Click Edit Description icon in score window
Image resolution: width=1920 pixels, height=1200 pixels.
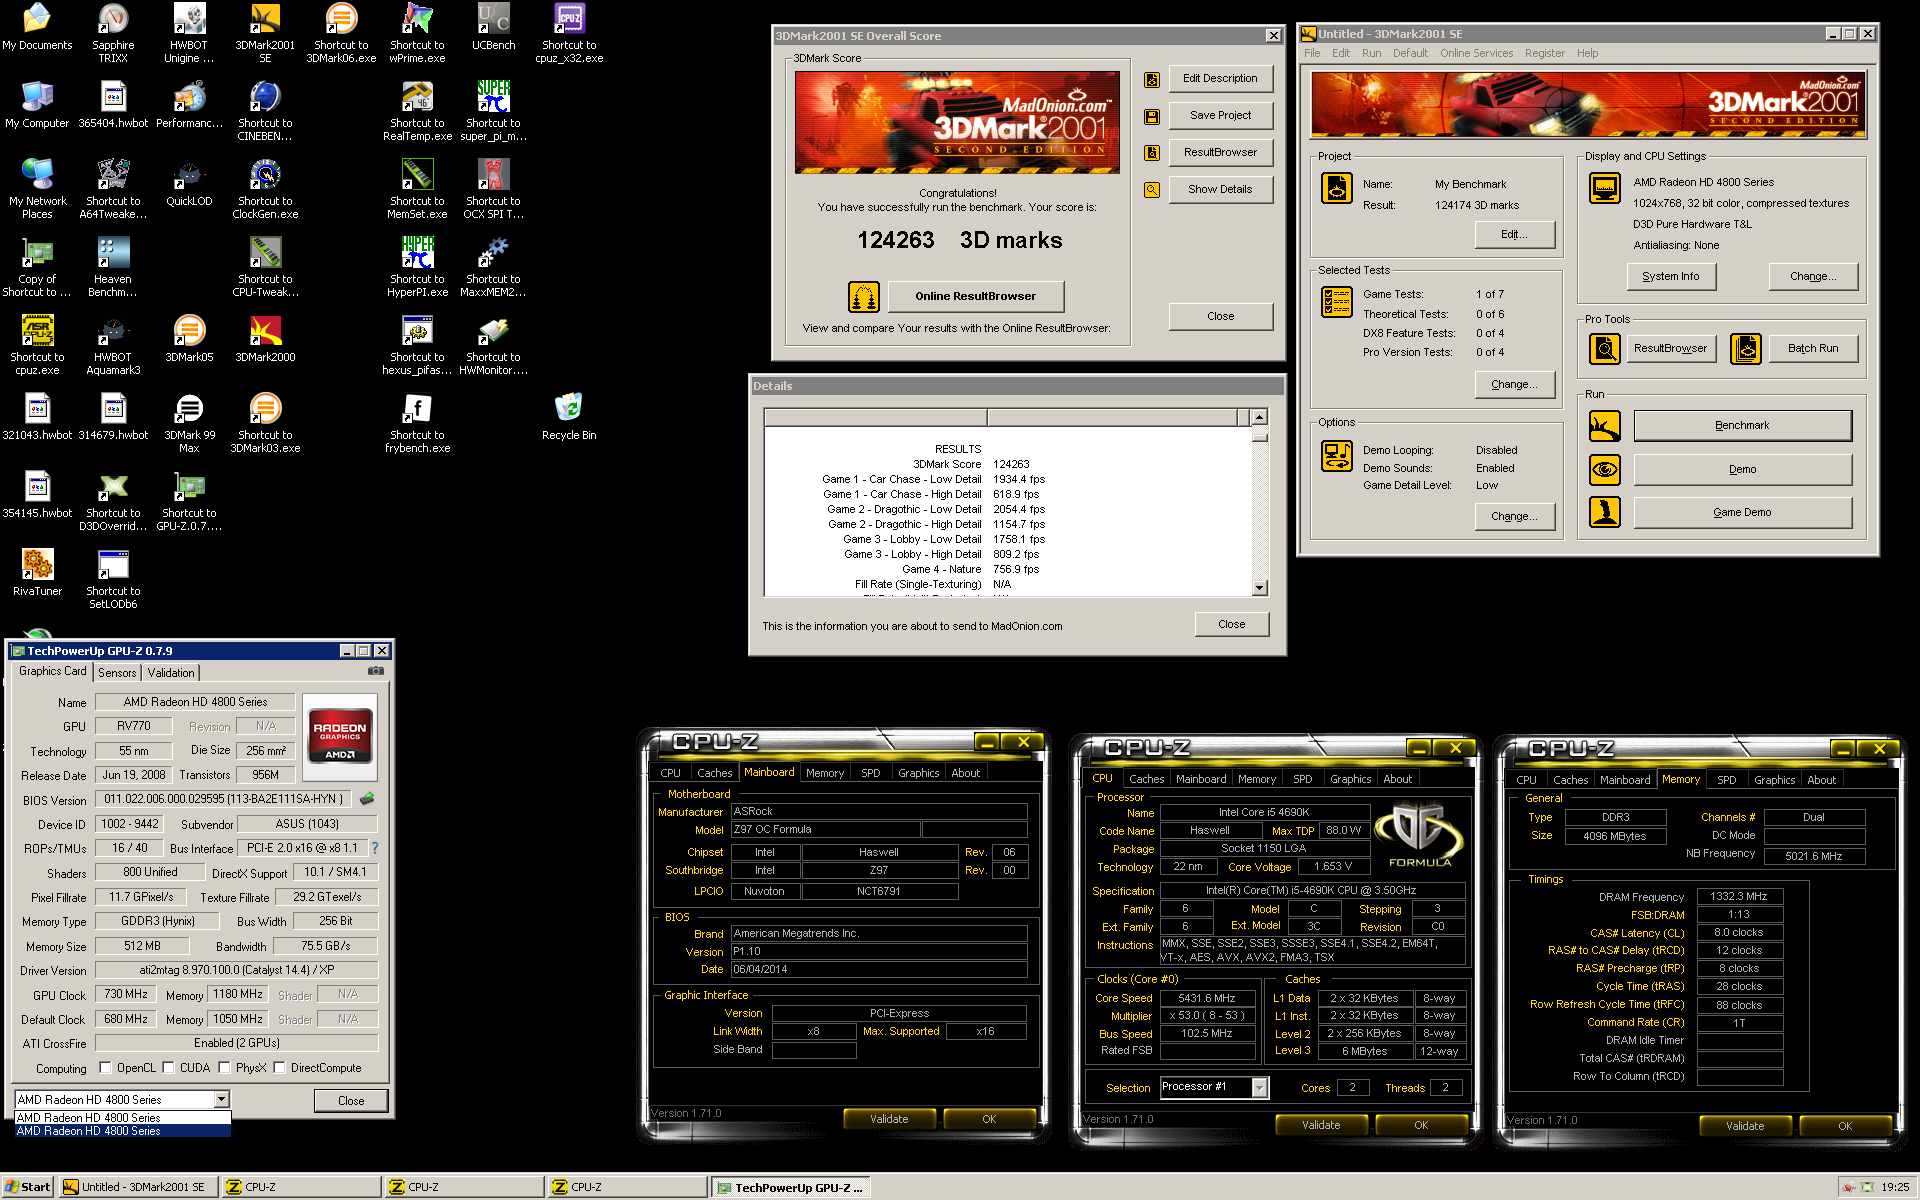pos(1152,80)
